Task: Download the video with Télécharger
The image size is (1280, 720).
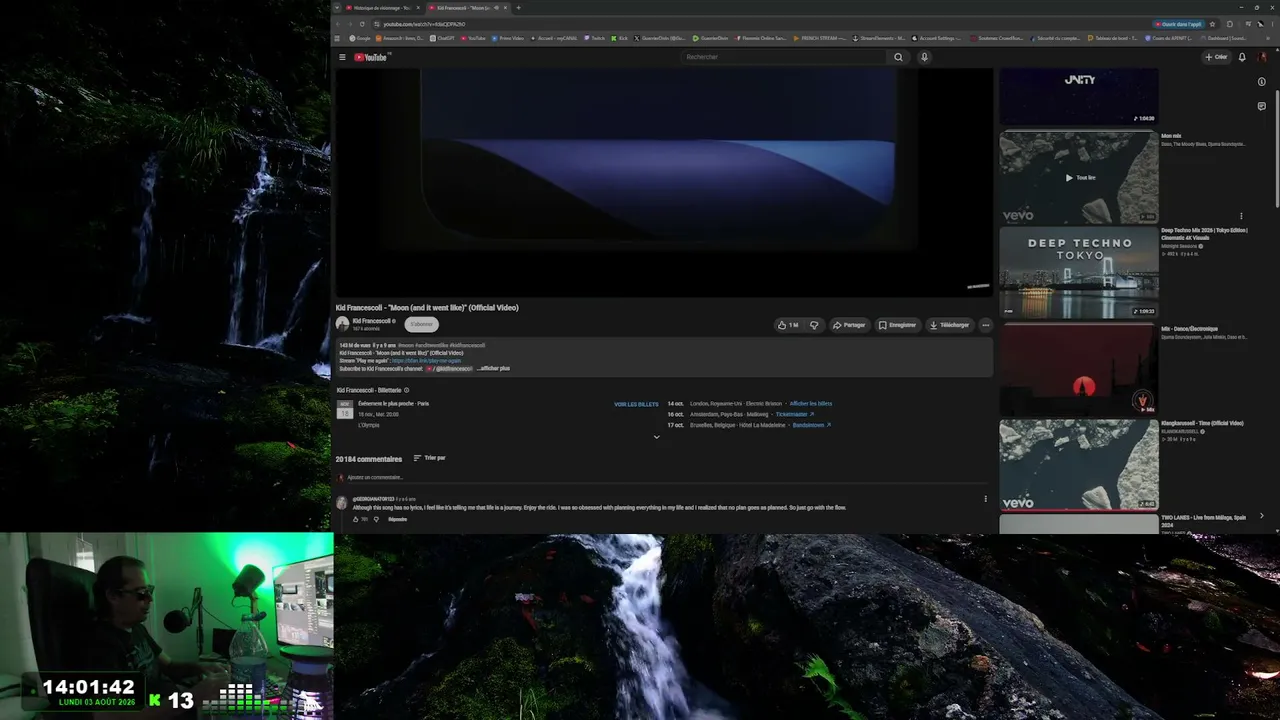Action: pyautogui.click(x=949, y=325)
